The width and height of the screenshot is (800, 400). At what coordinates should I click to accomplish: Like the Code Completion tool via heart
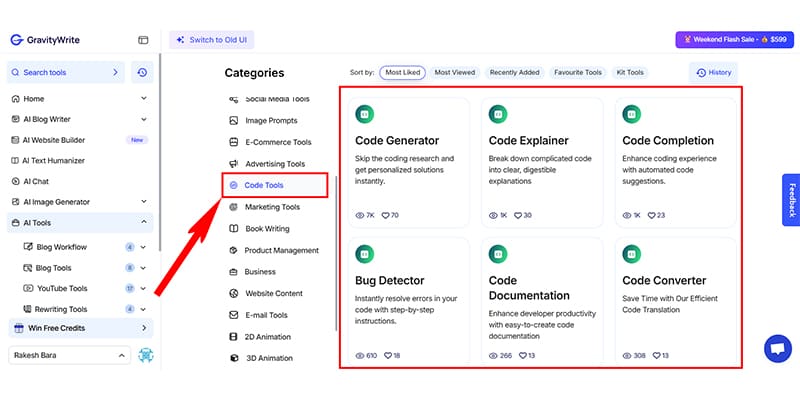[x=652, y=215]
